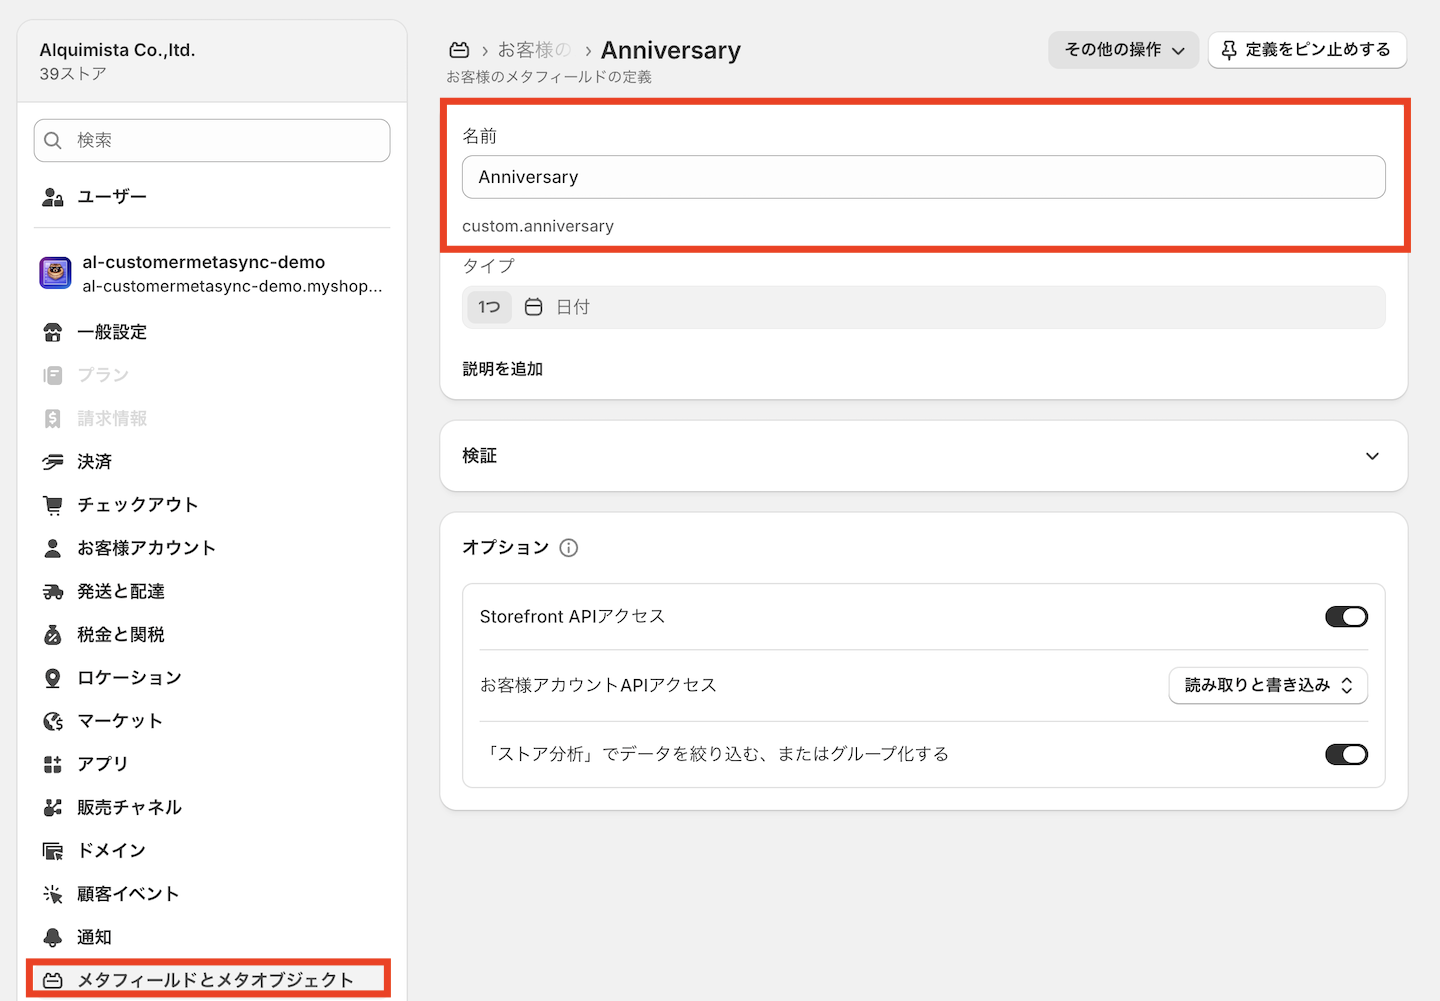
Task: Click the 1つ single-value badge
Action: [489, 307]
